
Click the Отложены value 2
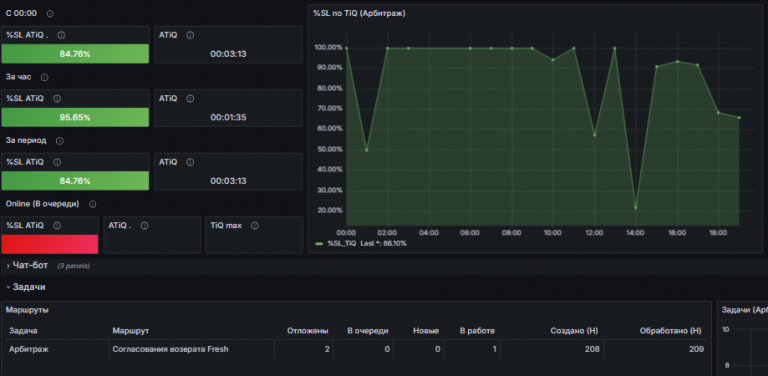click(x=327, y=349)
